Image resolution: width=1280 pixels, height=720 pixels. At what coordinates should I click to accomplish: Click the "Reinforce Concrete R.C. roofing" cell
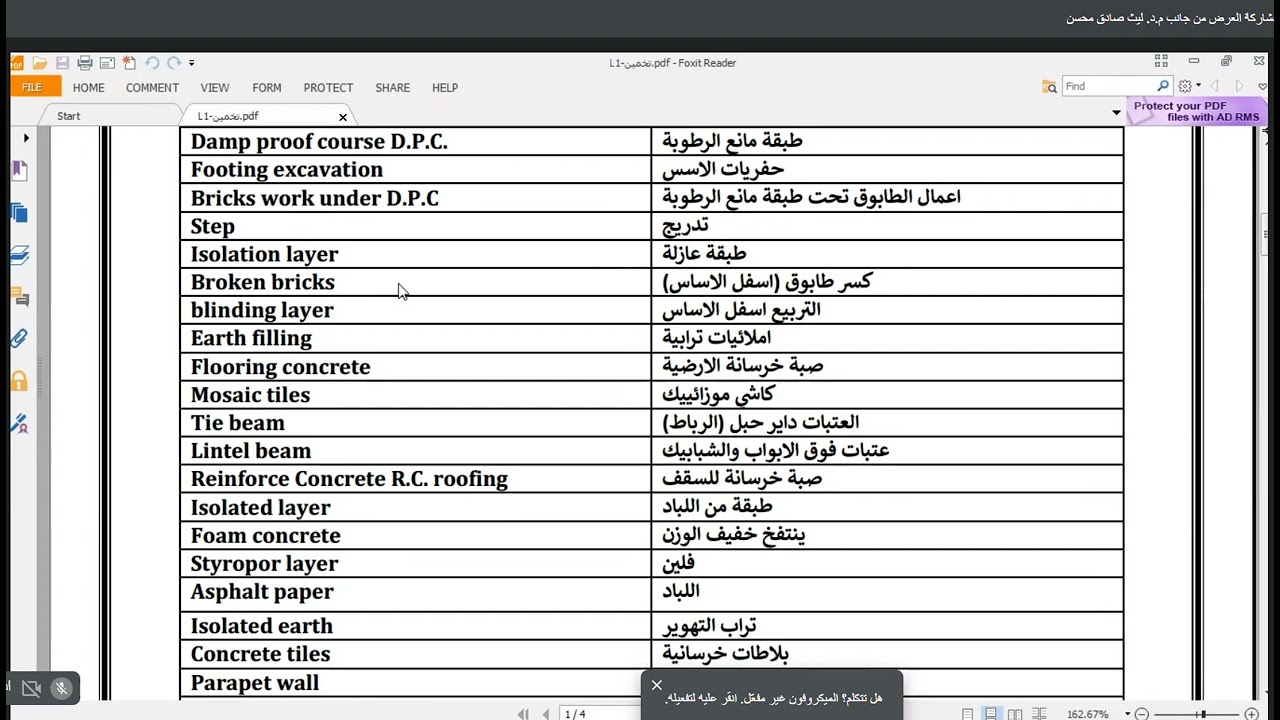pos(416,479)
